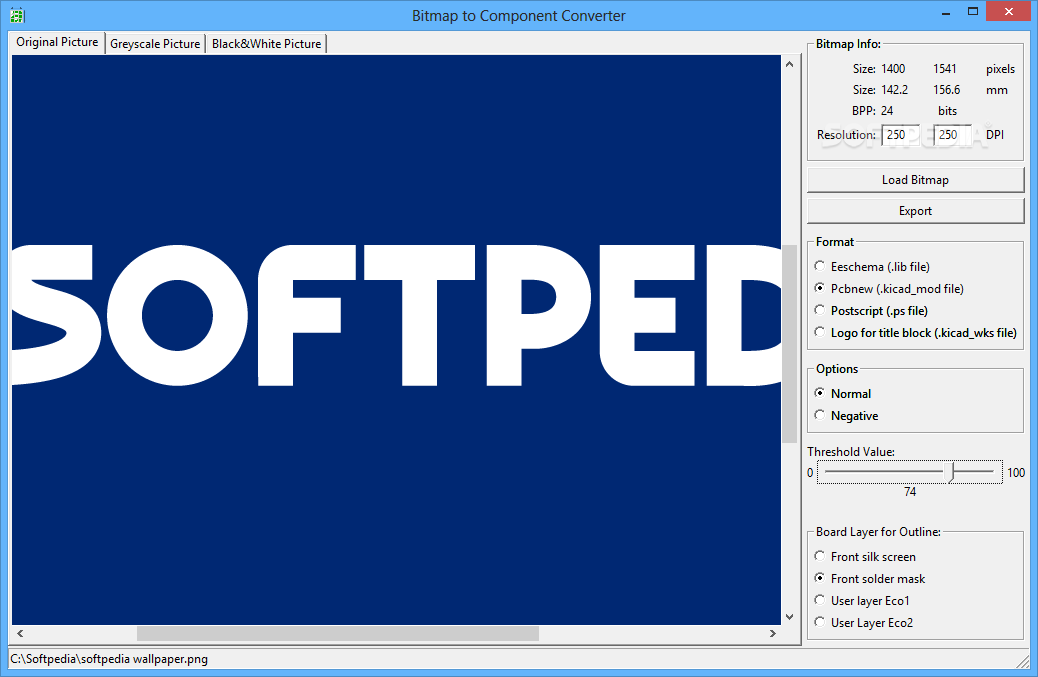1038x677 pixels.
Task: Select Pcbnew (.kicad_mod file) format
Action: pos(889,289)
